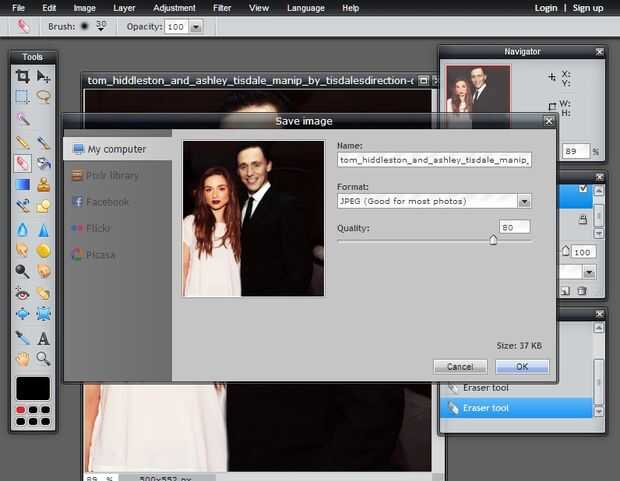620x481 pixels.
Task: Select the Move tool
Action: point(43,76)
